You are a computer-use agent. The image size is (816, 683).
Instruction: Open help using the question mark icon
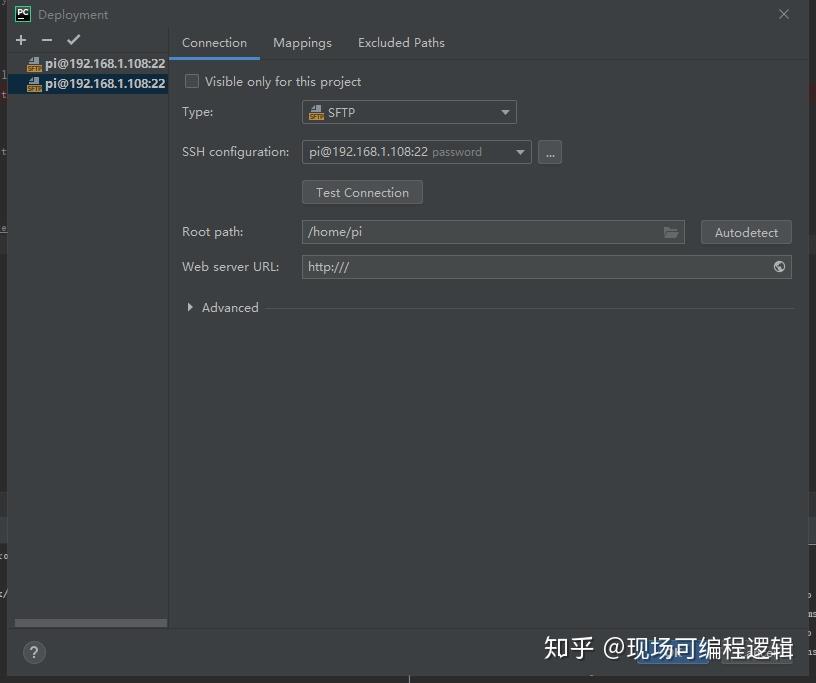coord(33,652)
